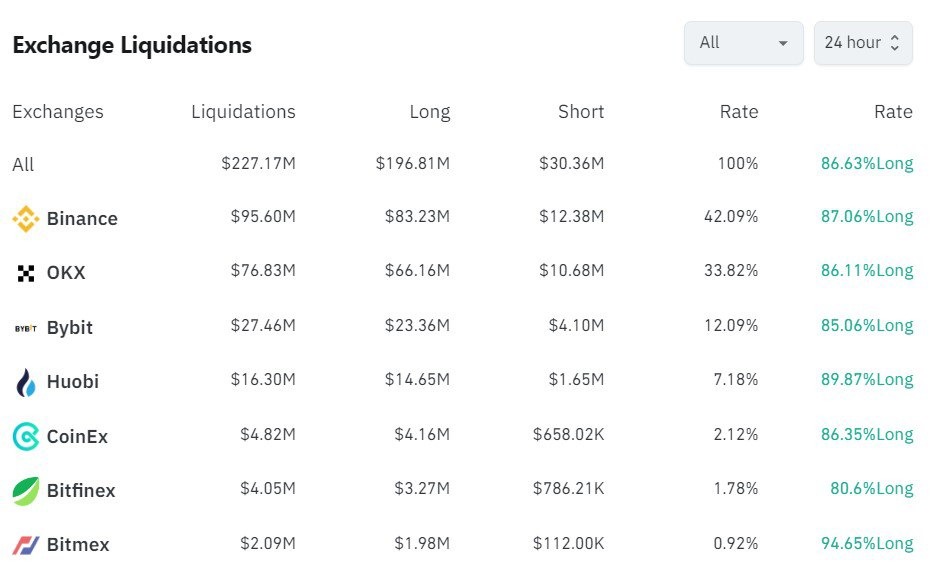Open the All coin filter dropdown
This screenshot has height=570, width=932.
click(743, 43)
